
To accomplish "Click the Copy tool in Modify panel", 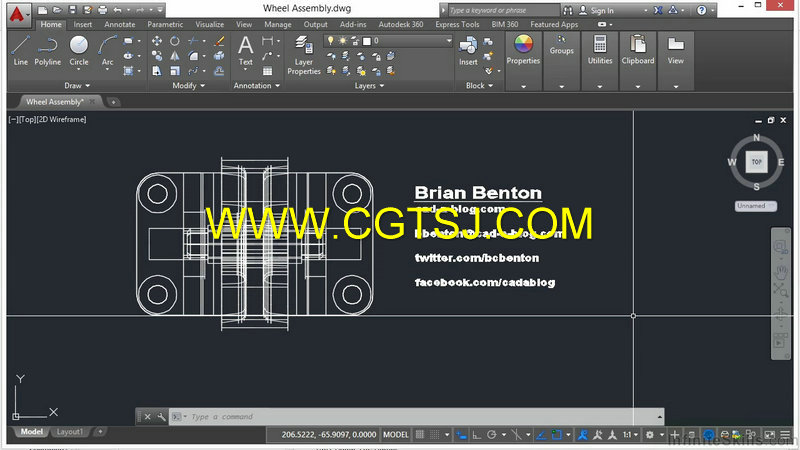I will click(157, 56).
